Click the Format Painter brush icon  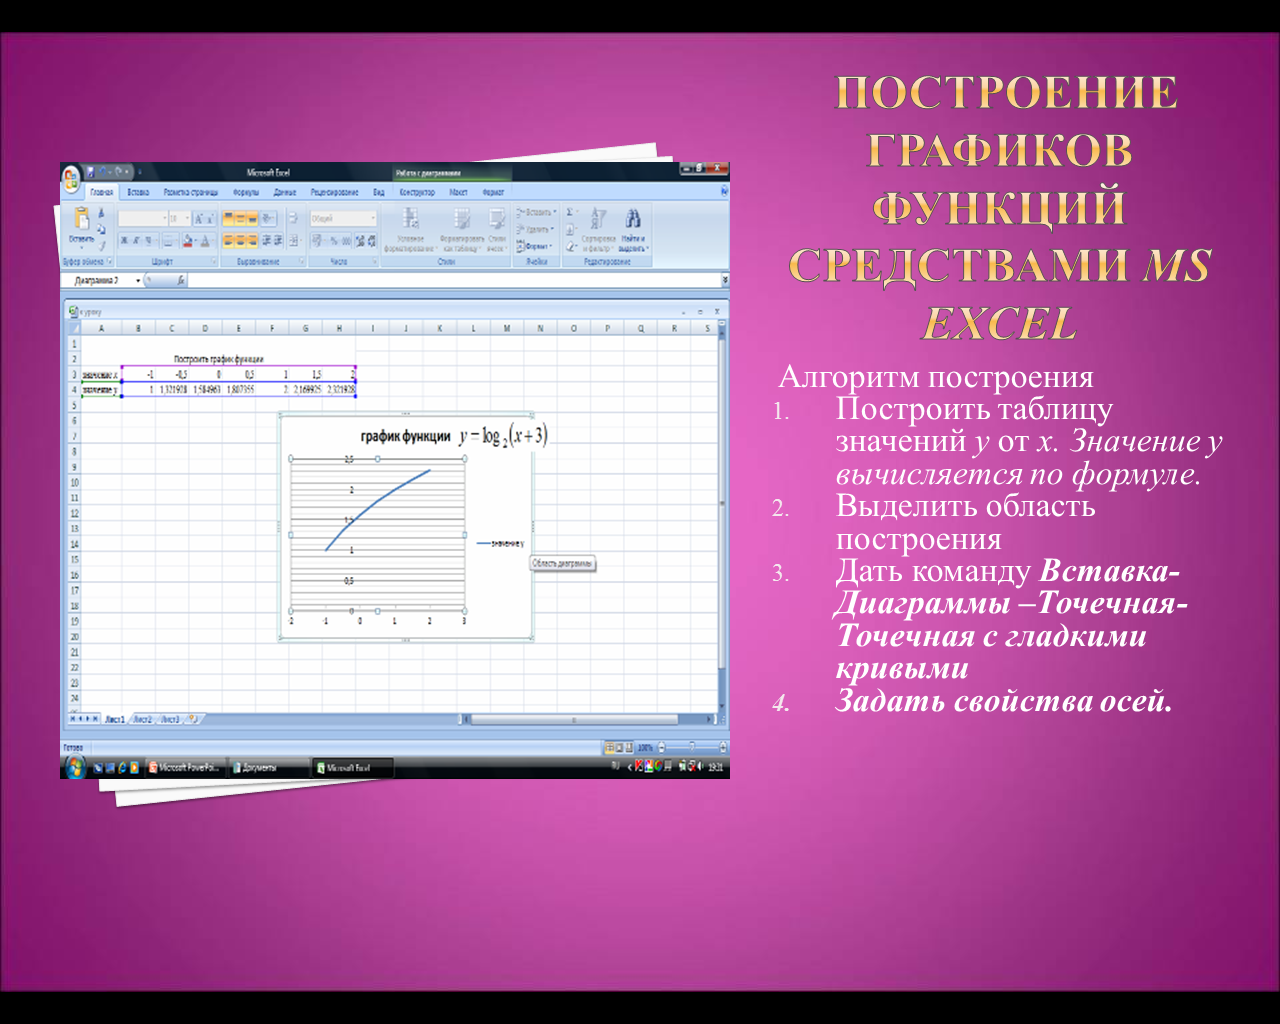coord(101,246)
